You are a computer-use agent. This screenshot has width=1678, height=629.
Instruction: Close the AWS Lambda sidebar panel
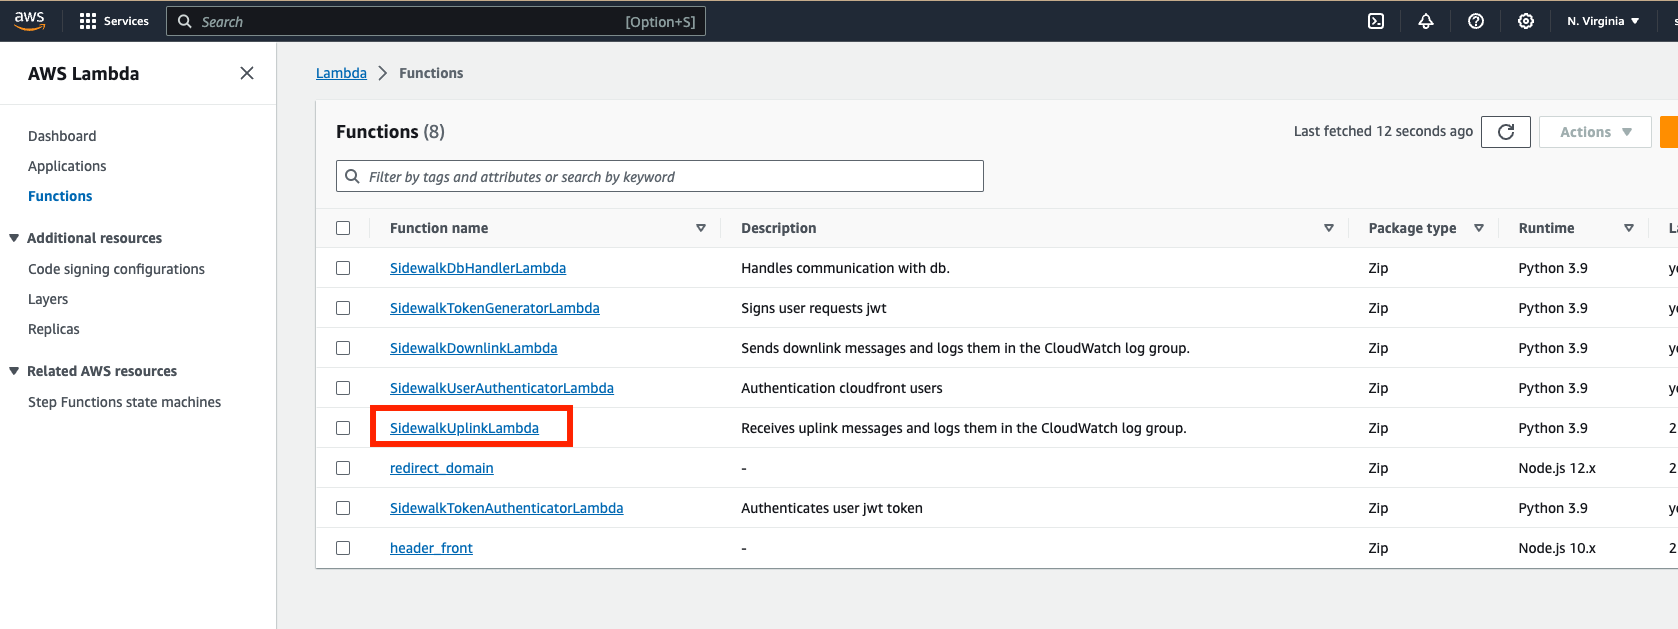[247, 73]
